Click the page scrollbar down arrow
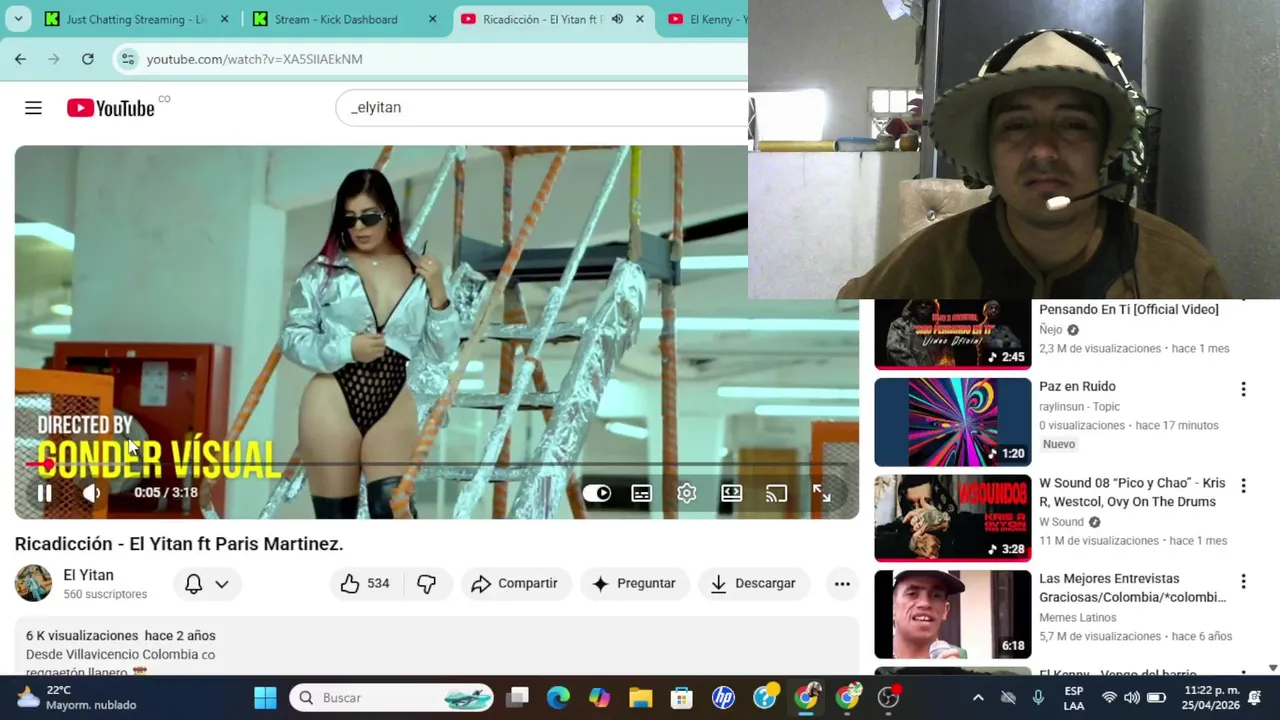Screen dimensions: 1280x720 point(1272,668)
